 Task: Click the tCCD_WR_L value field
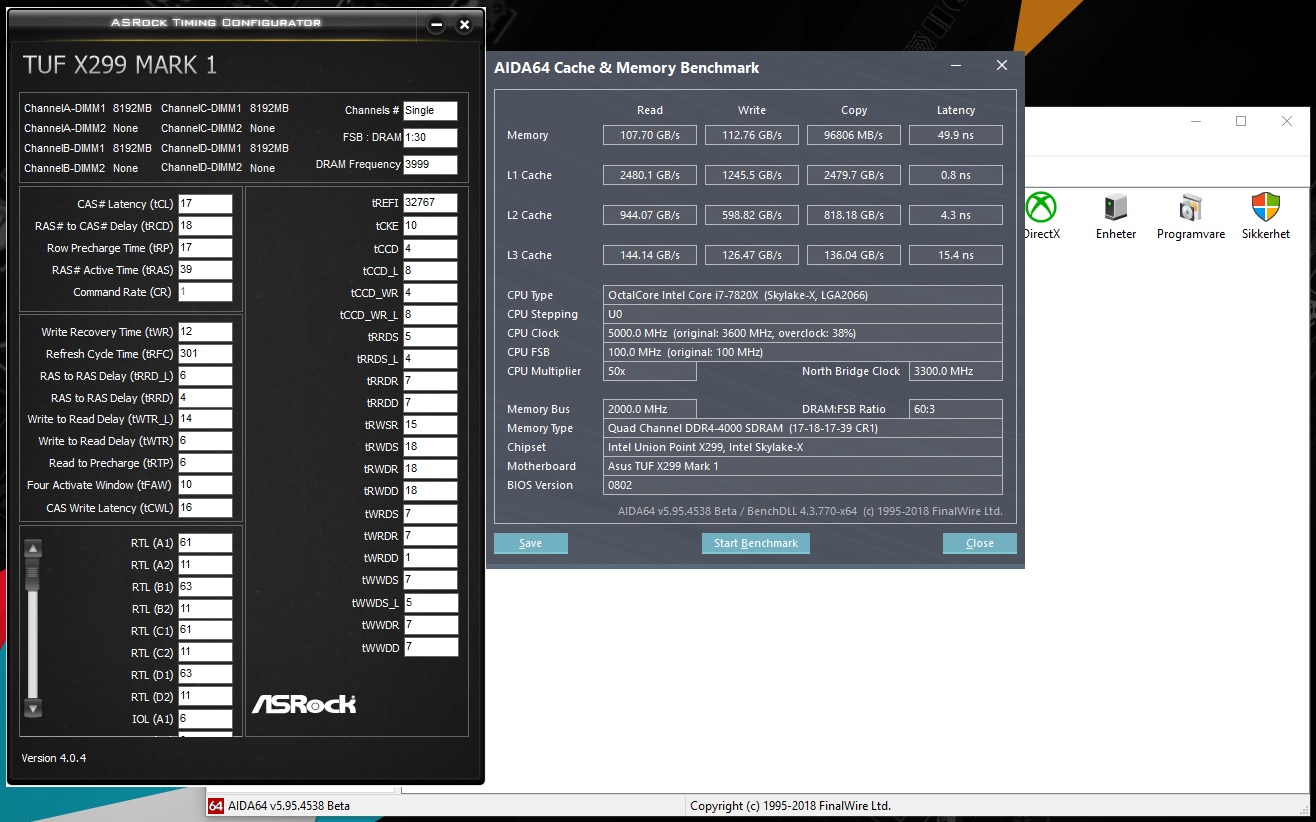pos(430,315)
